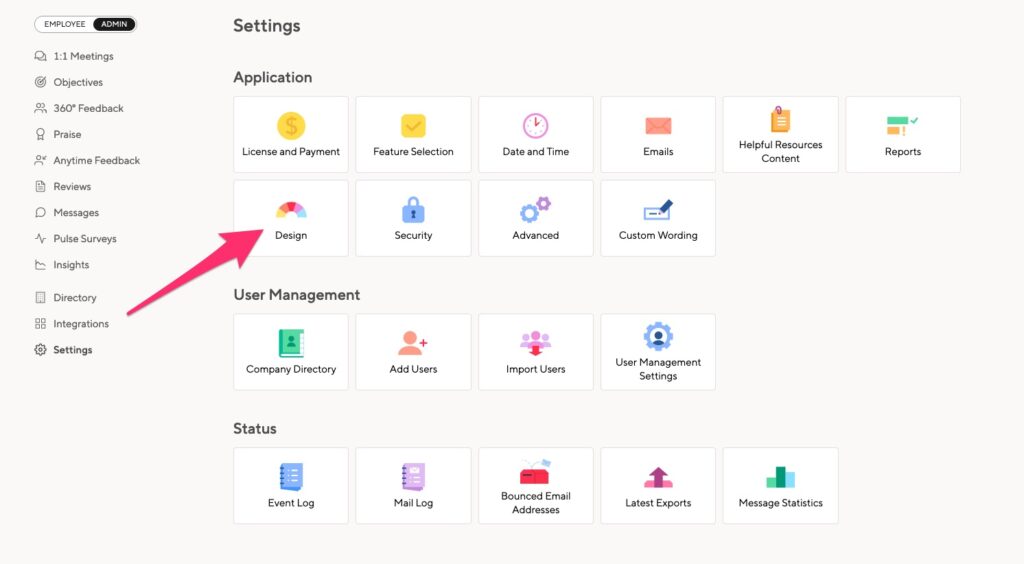Open the Company Directory tile

(291, 352)
